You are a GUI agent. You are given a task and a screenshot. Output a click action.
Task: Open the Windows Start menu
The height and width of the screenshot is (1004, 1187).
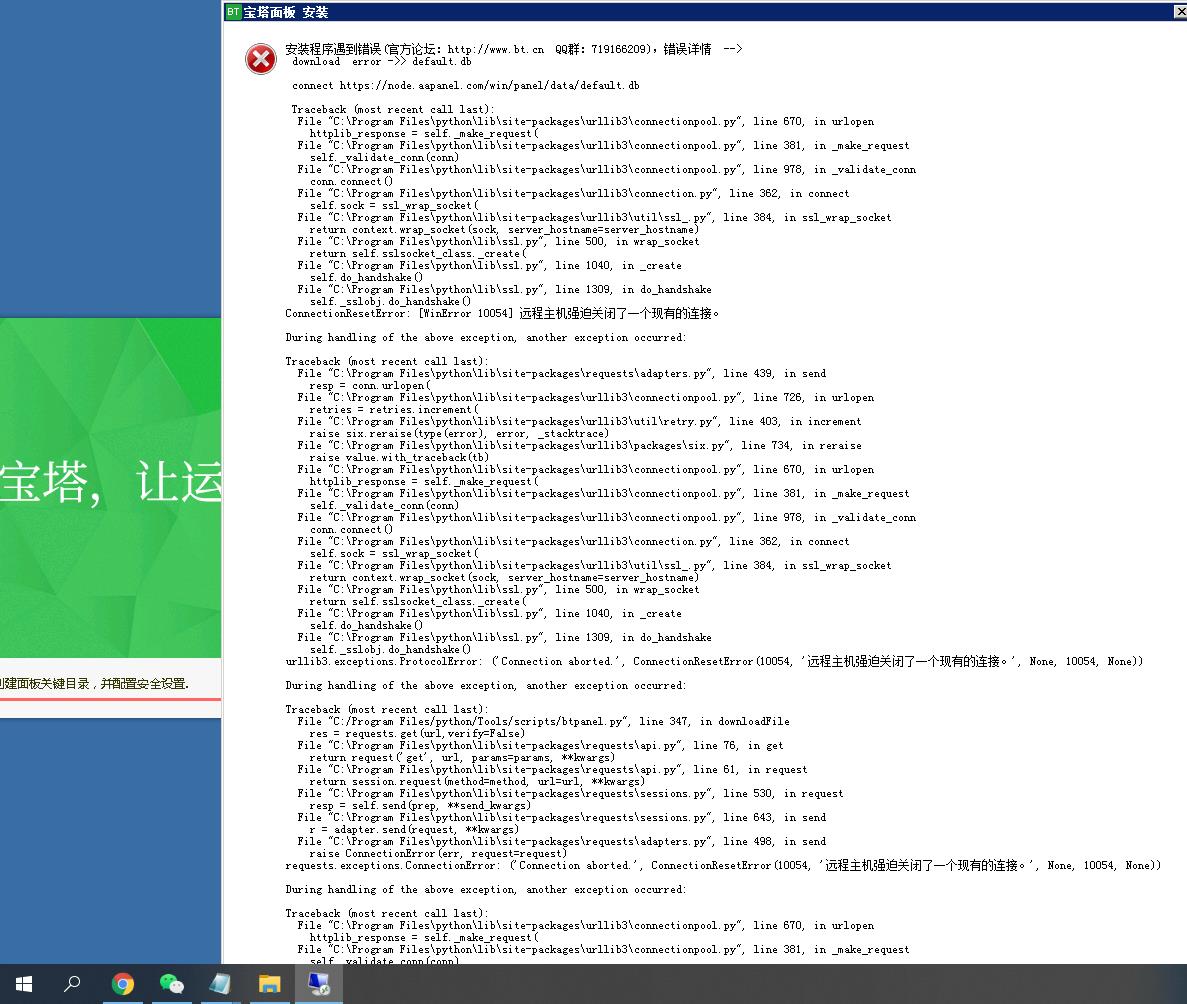coord(23,984)
